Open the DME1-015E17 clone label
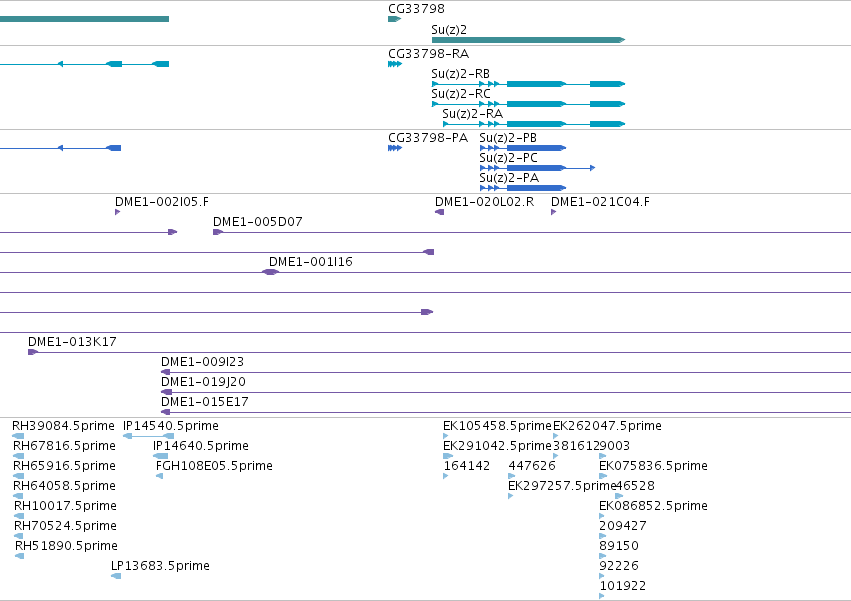 point(205,402)
